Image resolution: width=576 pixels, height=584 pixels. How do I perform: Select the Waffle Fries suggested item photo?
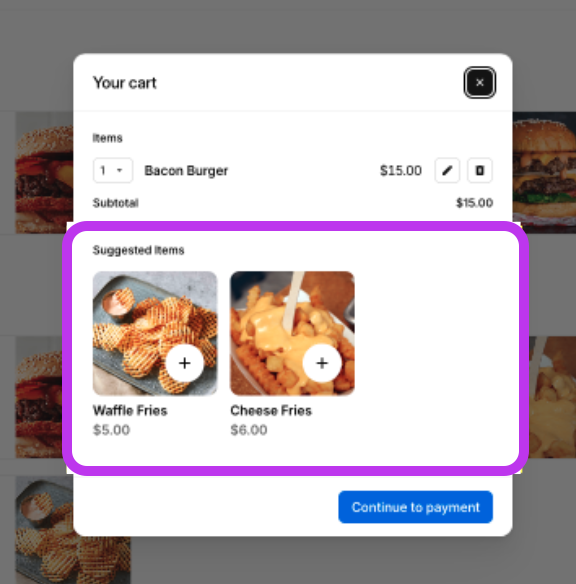coord(155,333)
